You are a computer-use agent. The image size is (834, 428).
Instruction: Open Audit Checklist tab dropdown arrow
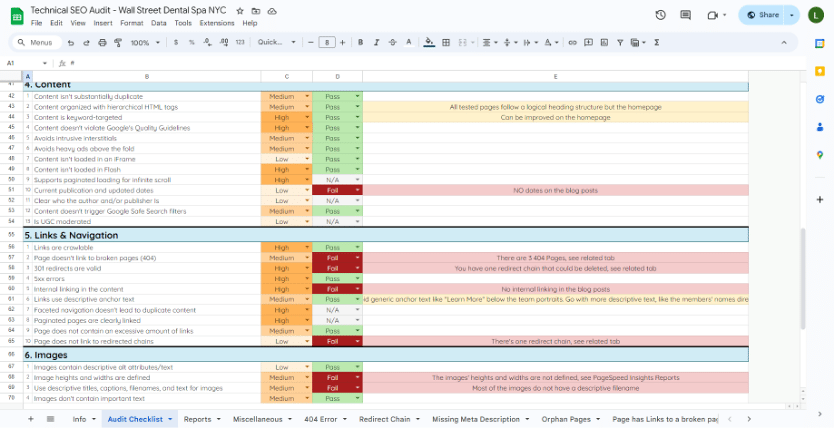click(x=171, y=419)
